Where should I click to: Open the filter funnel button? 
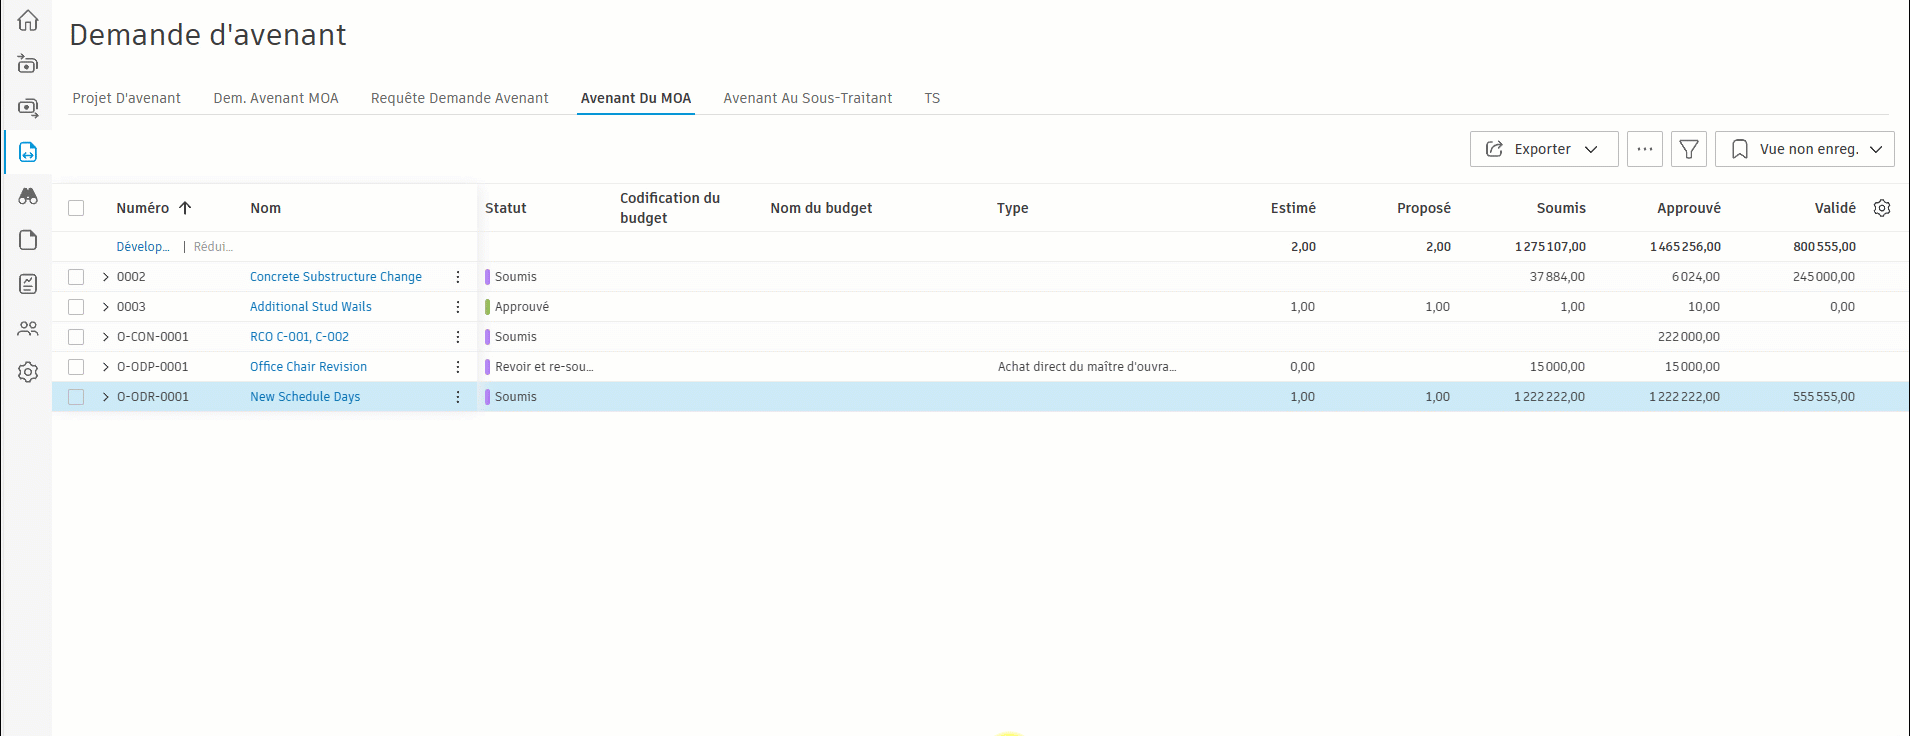[x=1689, y=149]
